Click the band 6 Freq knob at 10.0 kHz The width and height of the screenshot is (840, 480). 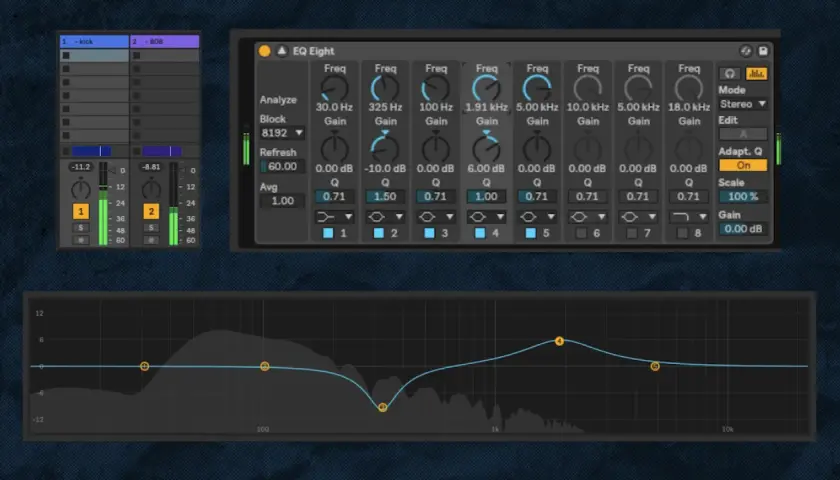click(x=588, y=88)
